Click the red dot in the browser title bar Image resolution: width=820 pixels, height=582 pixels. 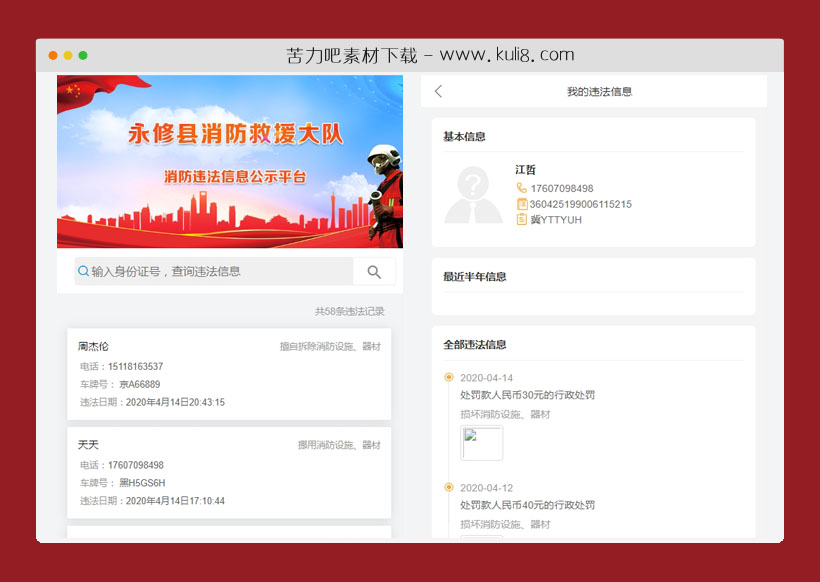(51, 56)
